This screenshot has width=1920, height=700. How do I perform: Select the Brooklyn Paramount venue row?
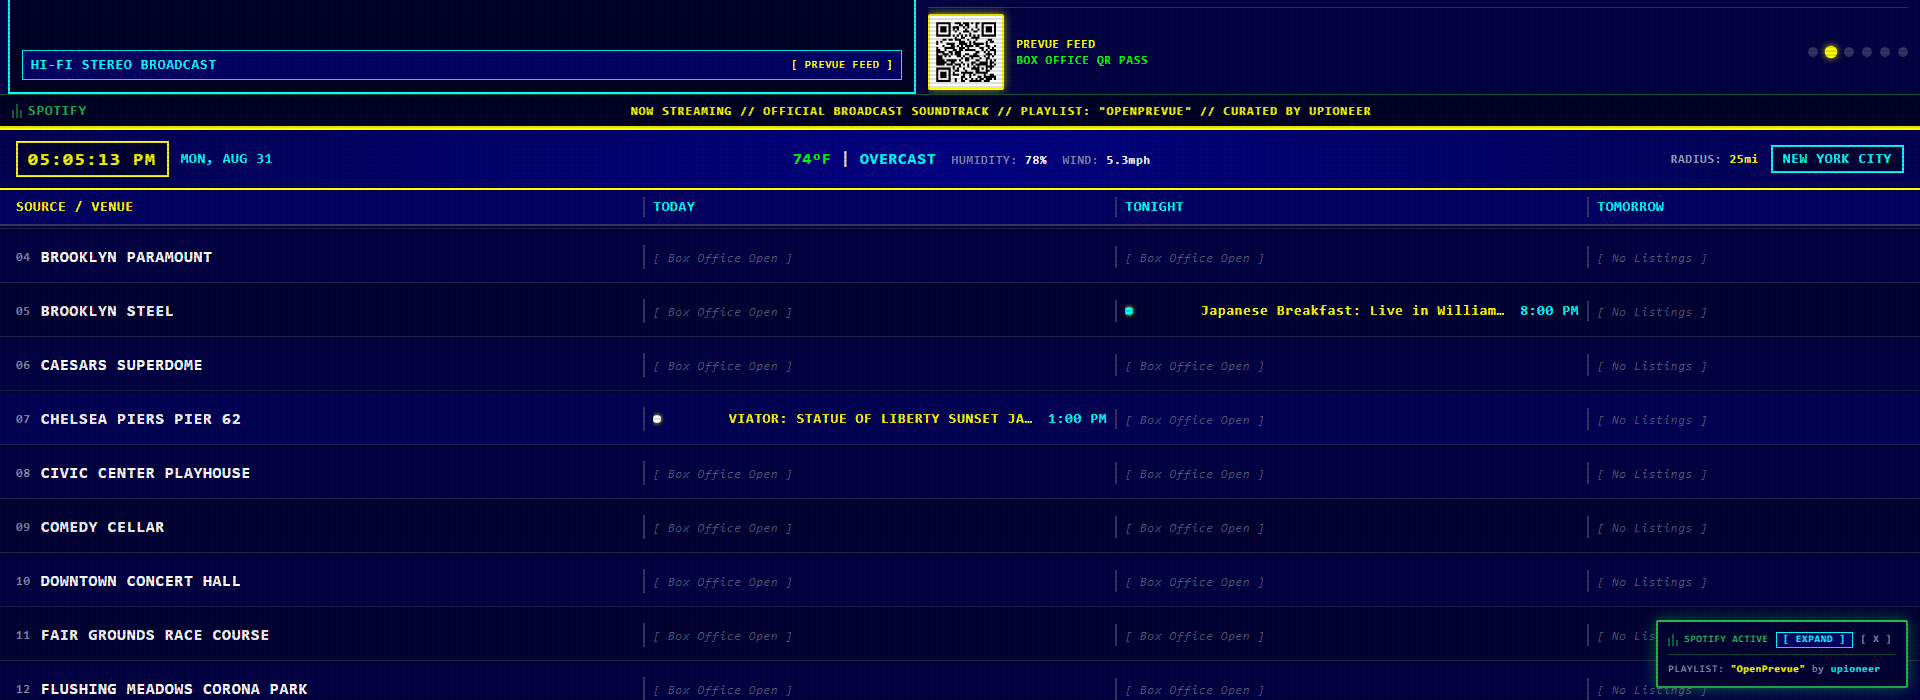tap(960, 257)
